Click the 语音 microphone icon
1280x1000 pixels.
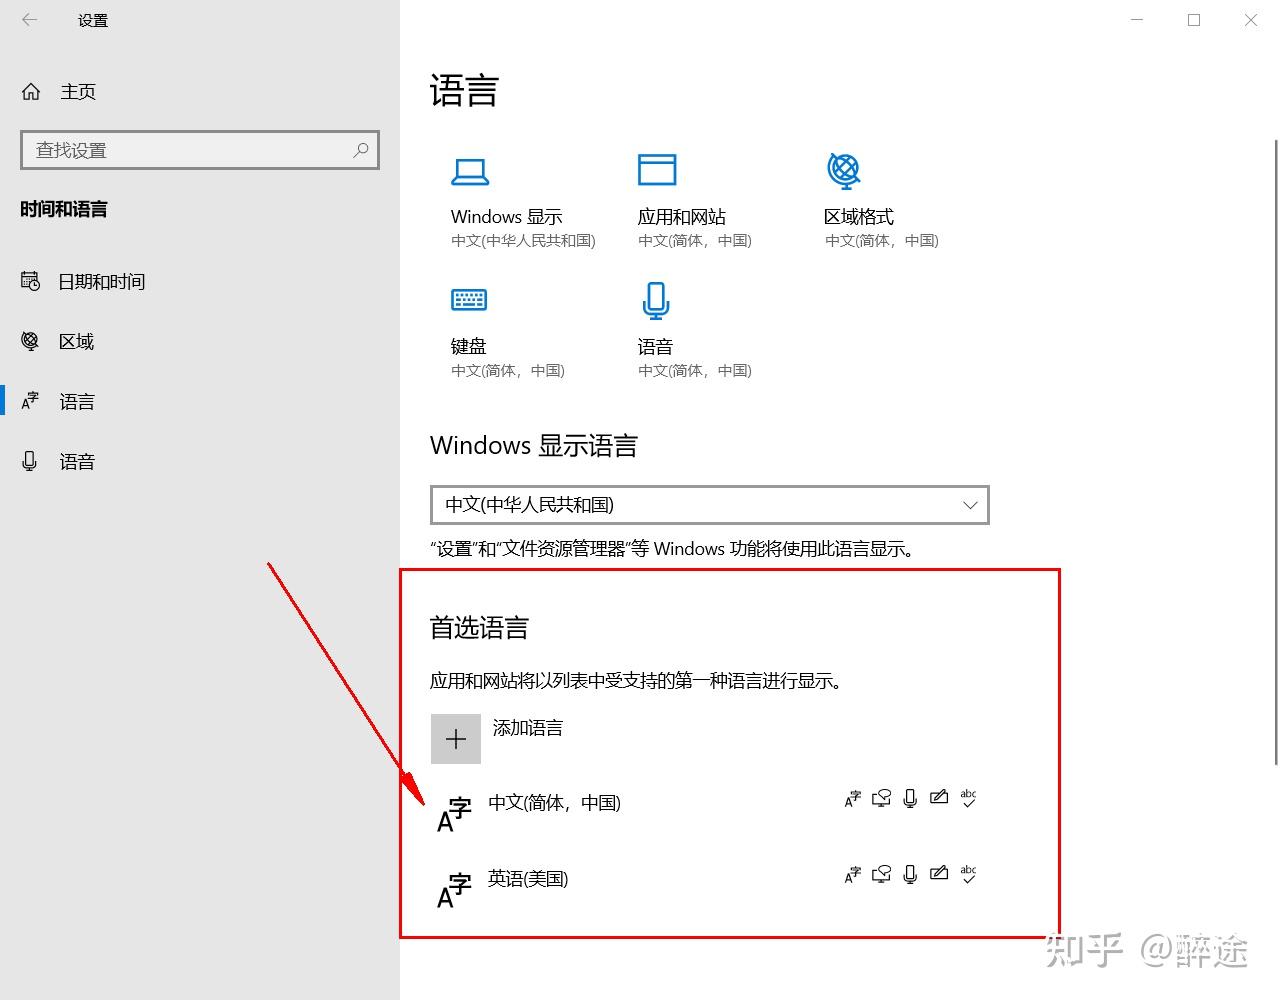tap(655, 300)
